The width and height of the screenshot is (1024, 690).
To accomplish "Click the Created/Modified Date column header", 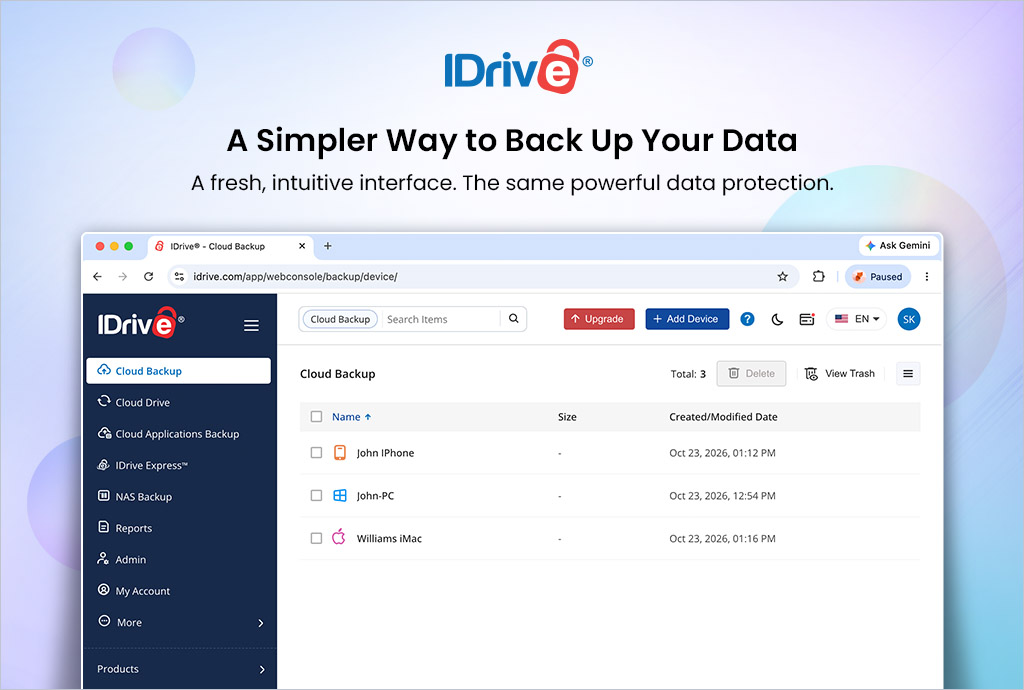I will click(x=723, y=416).
